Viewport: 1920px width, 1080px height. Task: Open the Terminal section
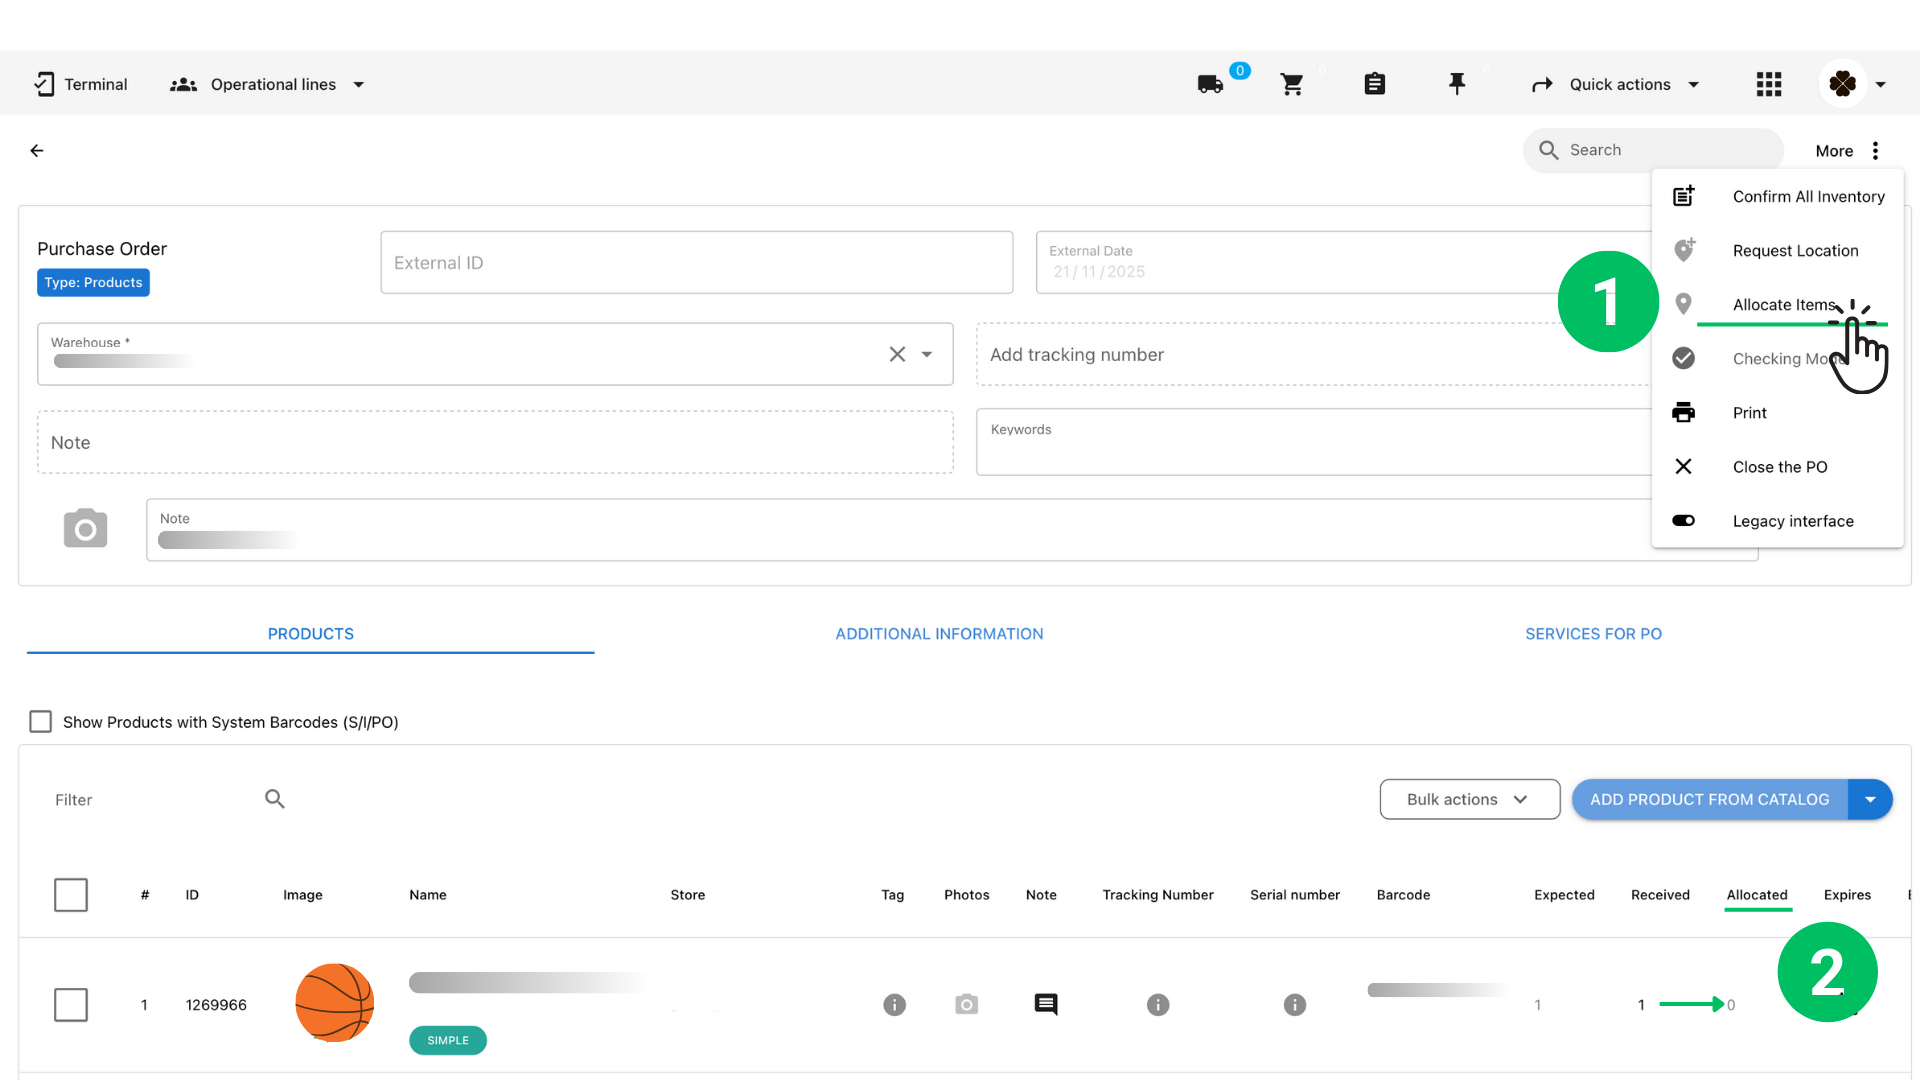coord(80,84)
